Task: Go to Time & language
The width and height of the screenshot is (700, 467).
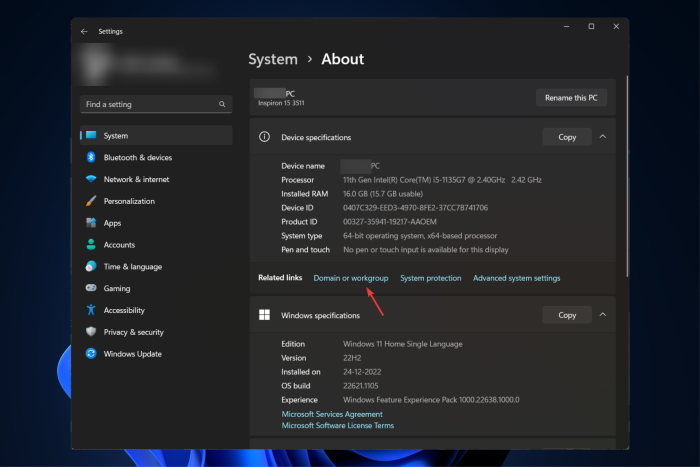Action: [156, 267]
